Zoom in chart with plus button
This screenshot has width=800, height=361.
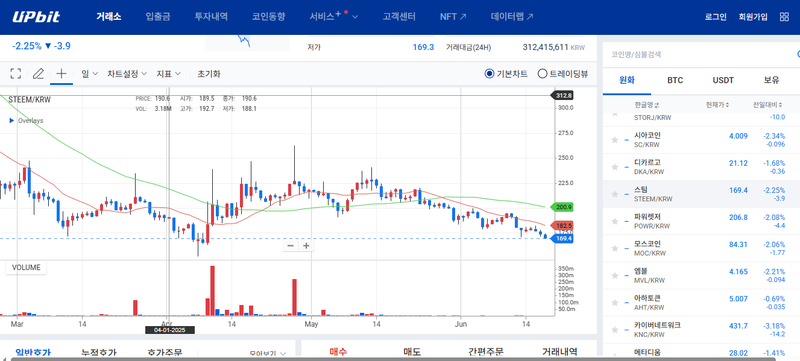pos(306,246)
